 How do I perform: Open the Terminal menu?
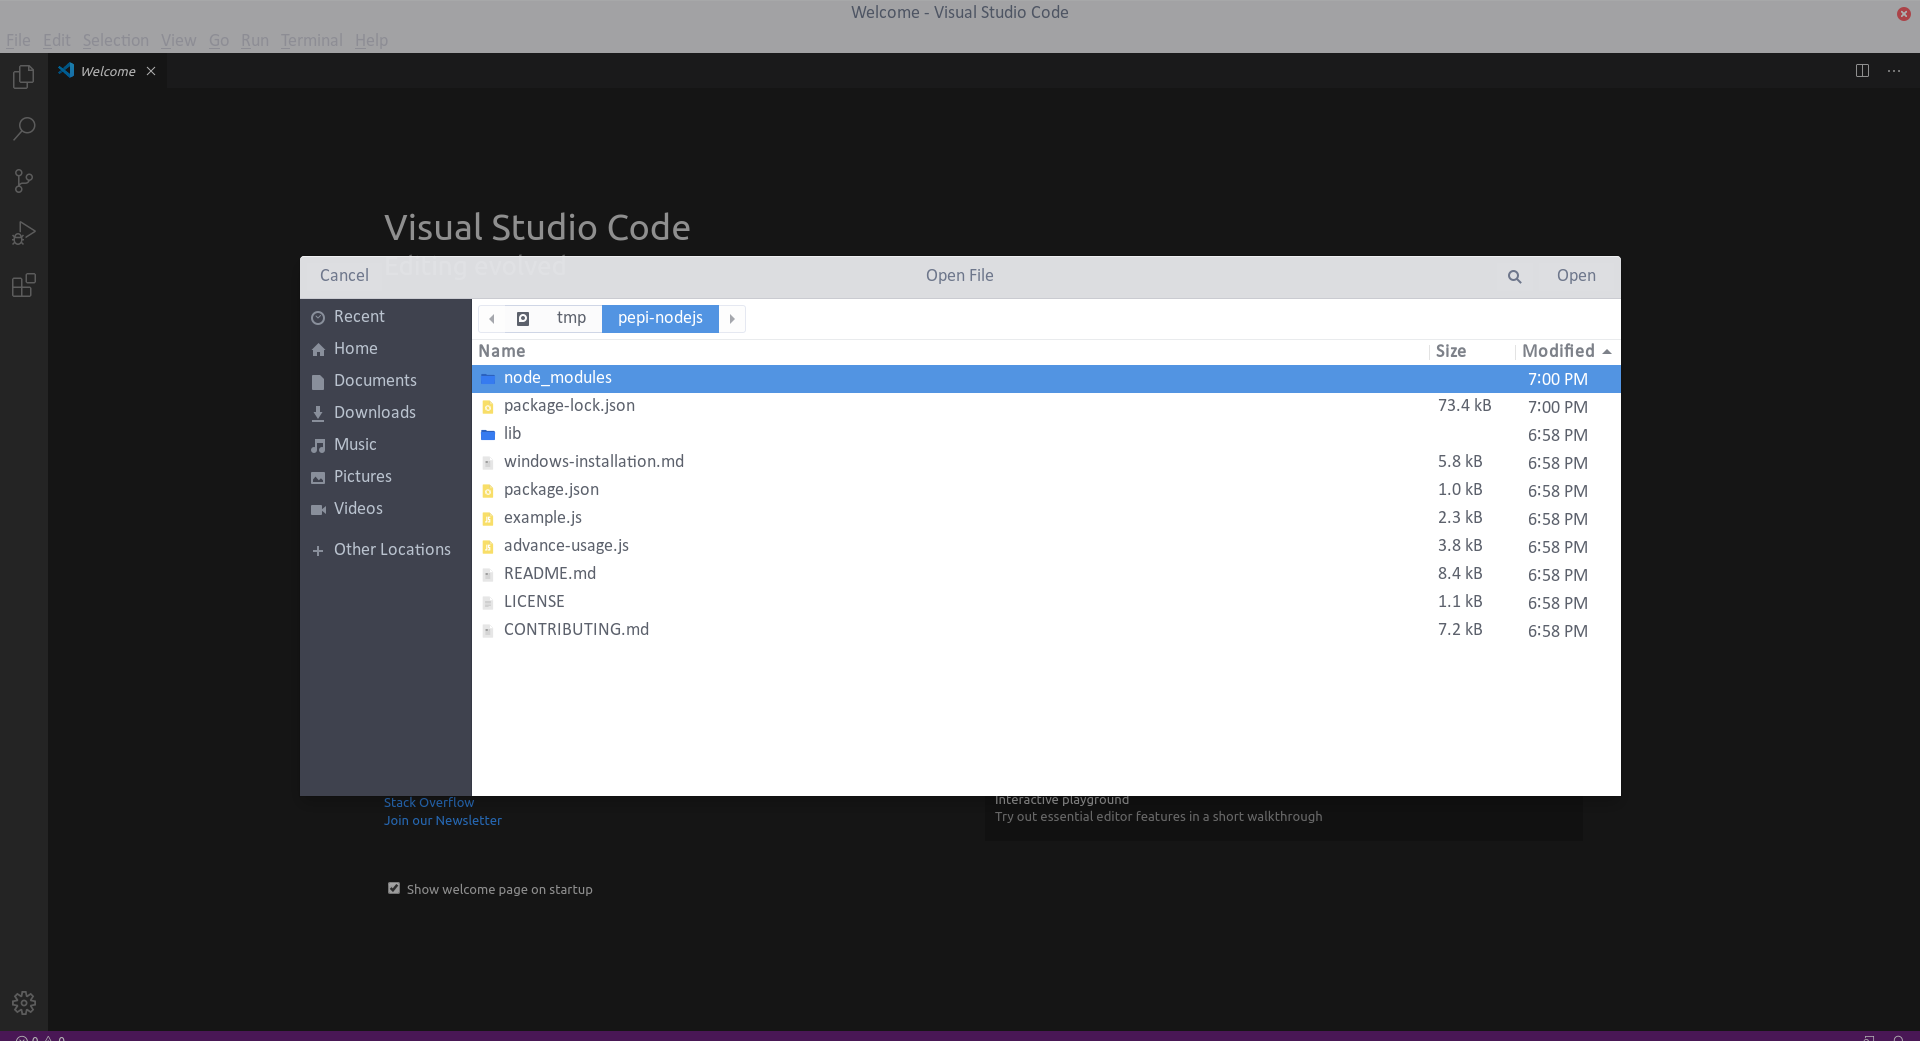click(x=311, y=40)
